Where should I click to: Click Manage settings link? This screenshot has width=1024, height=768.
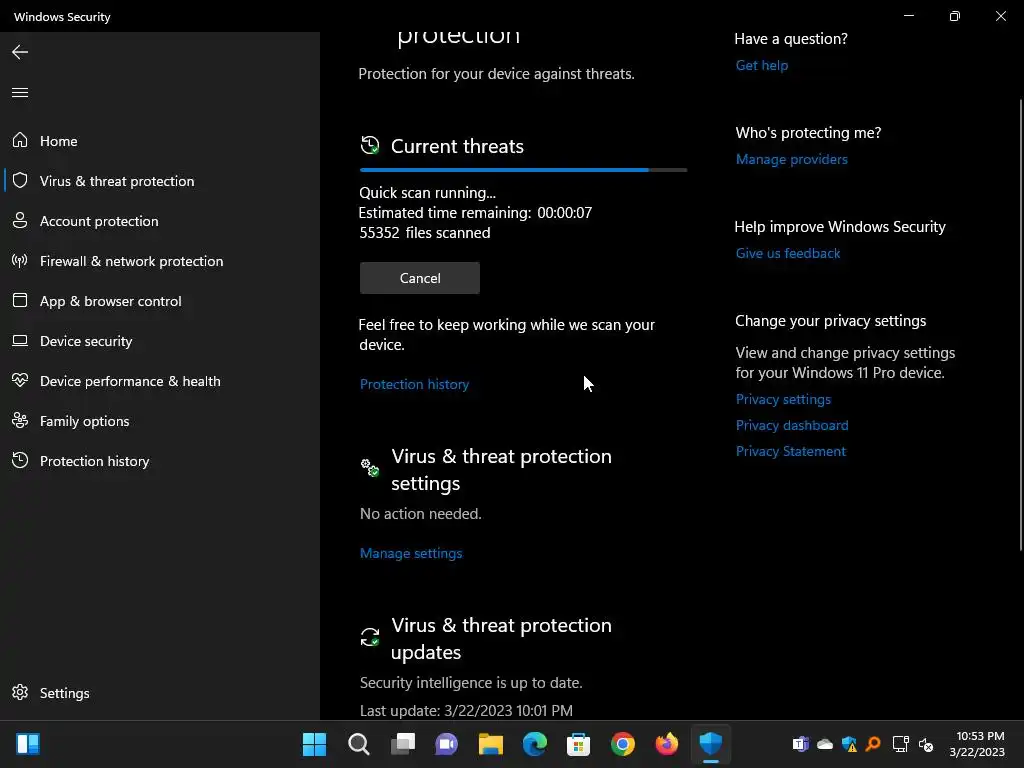tap(411, 553)
